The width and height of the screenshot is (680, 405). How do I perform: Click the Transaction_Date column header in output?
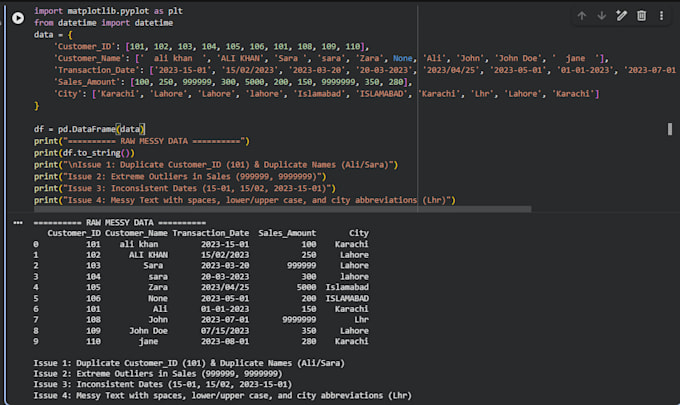click(x=211, y=233)
